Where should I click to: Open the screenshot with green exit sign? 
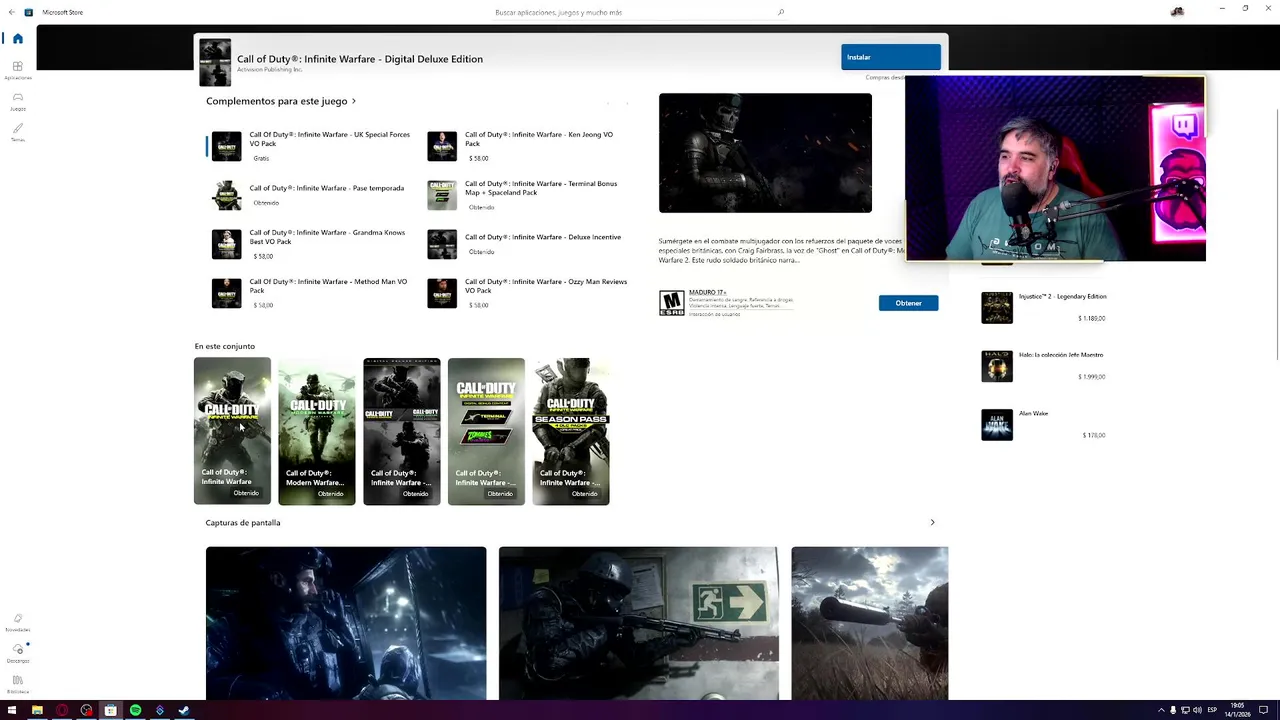point(638,623)
